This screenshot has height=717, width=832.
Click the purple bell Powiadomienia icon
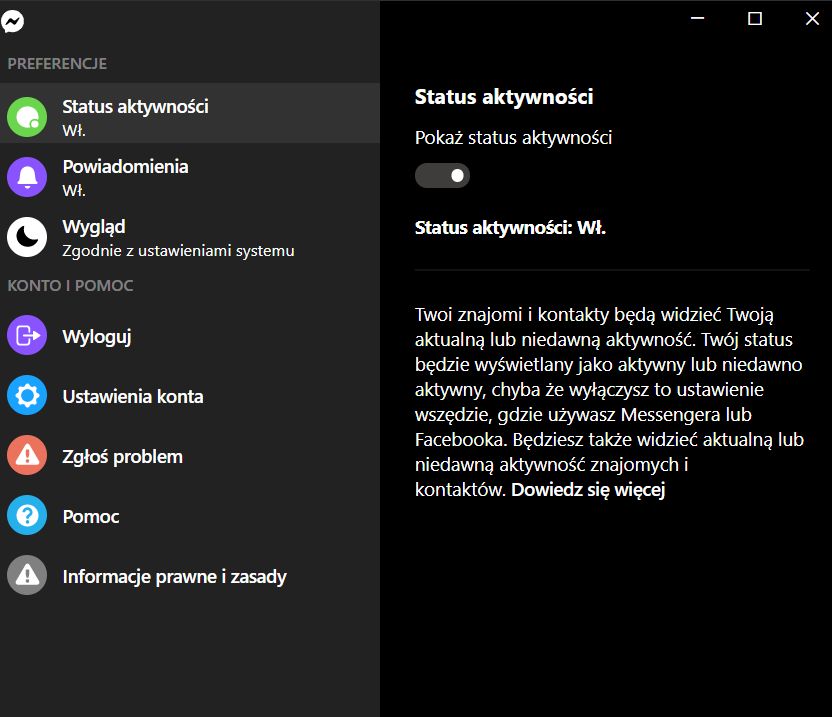(27, 177)
